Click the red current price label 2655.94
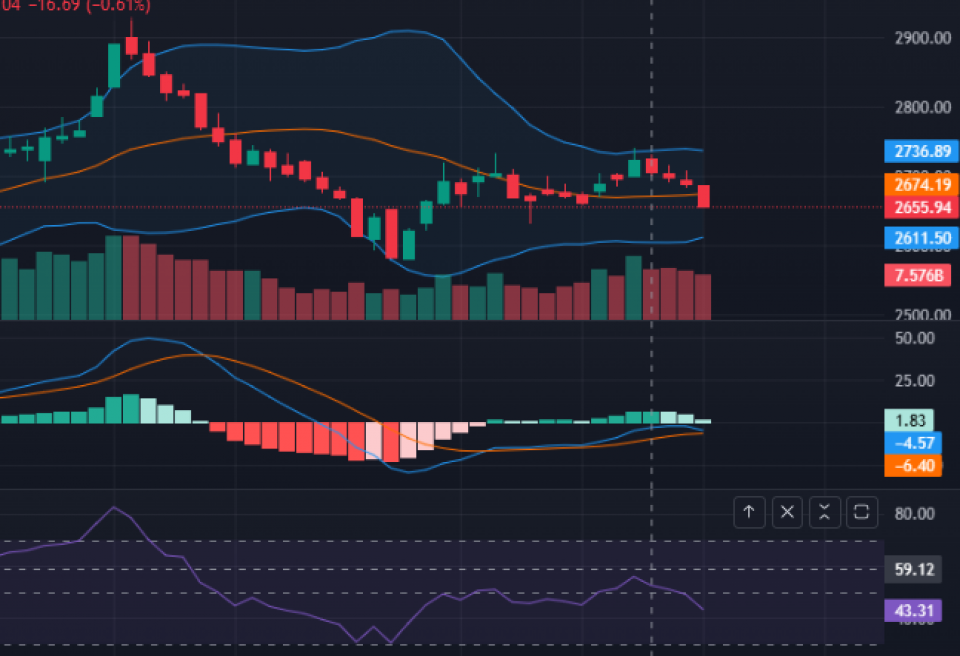Screen dimensions: 960x656 pyautogui.click(x=921, y=207)
